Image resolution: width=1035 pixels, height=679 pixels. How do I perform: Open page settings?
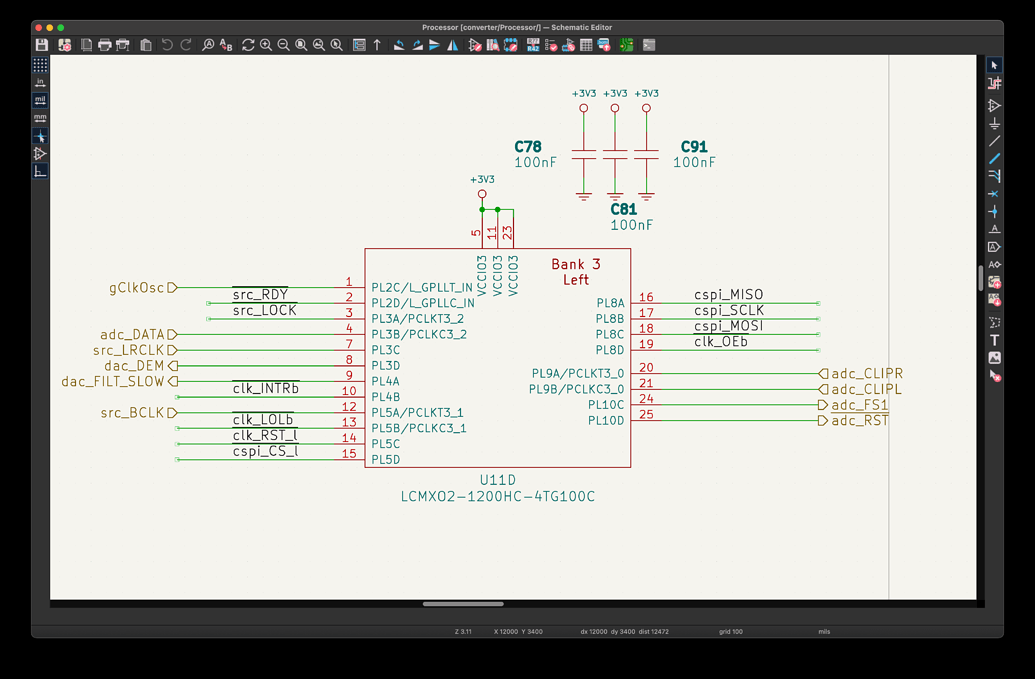coord(86,45)
